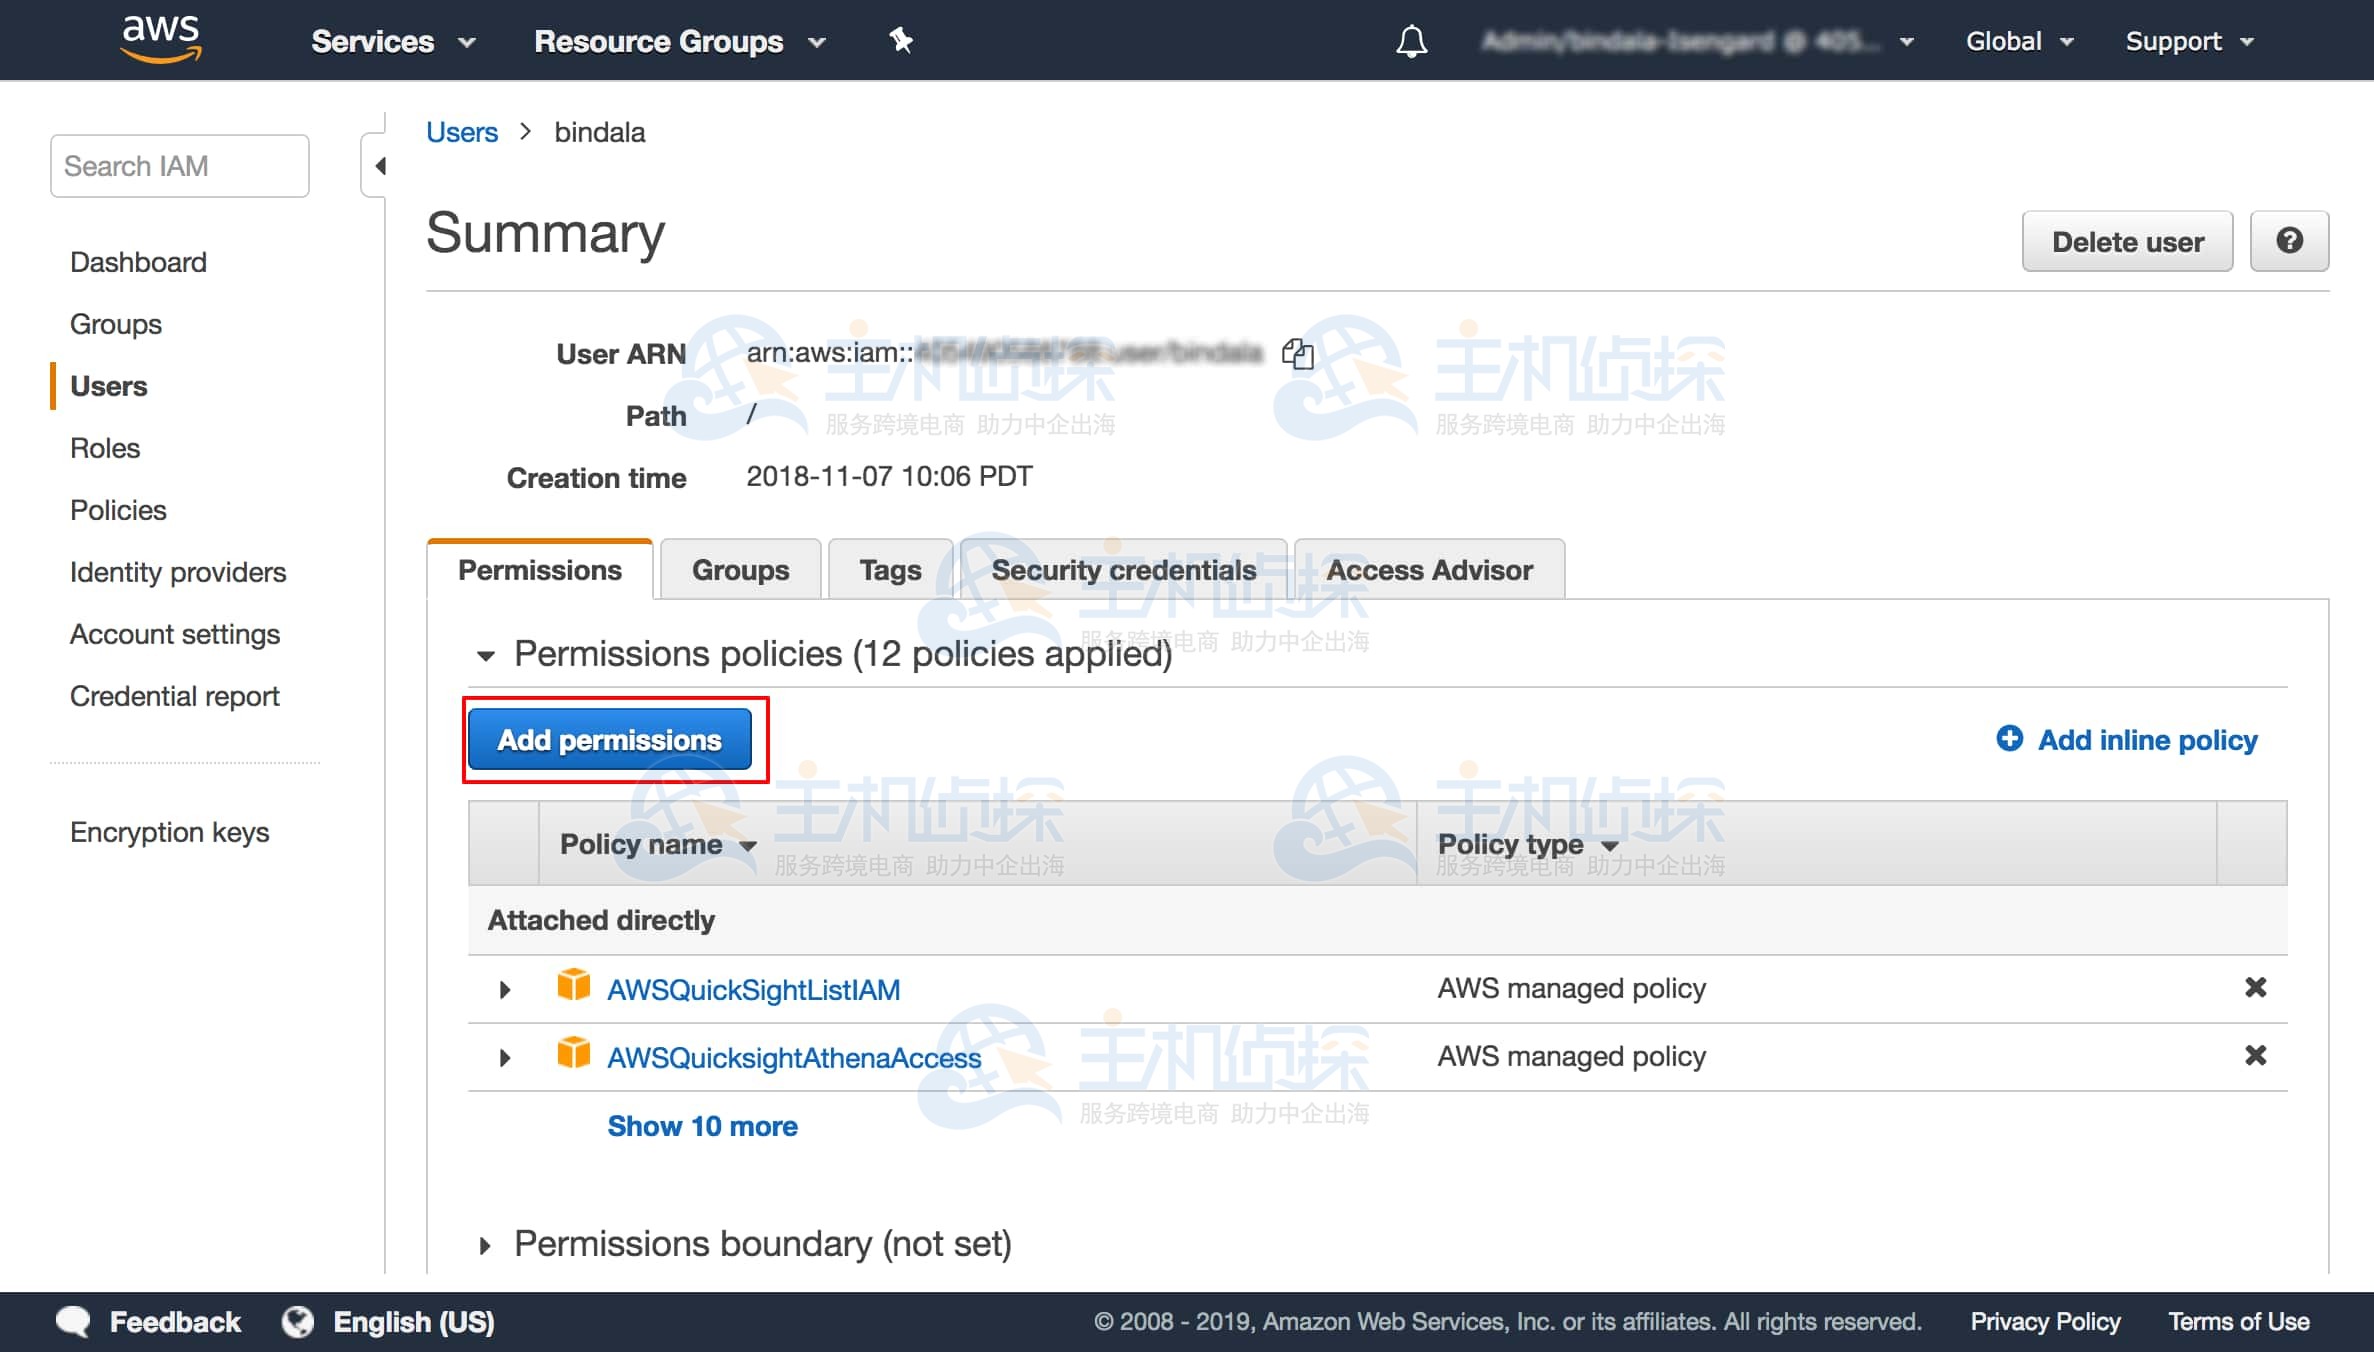Click the Show 10 more link

[702, 1126]
